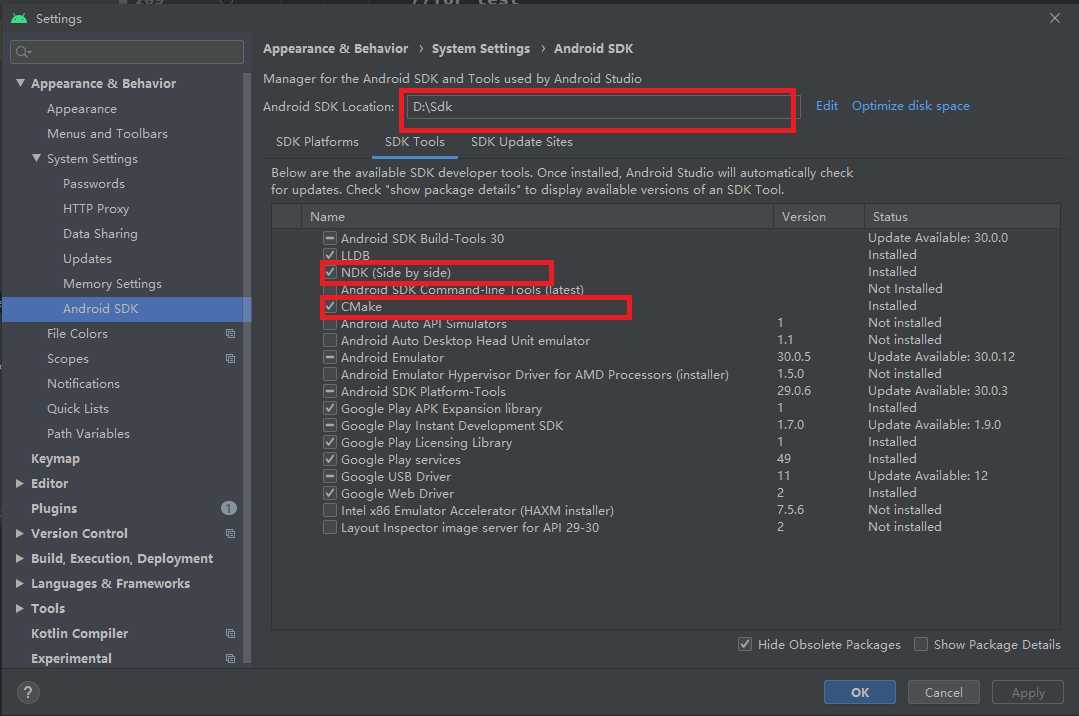Click the Name column header
Image resolution: width=1079 pixels, height=716 pixels.
click(537, 216)
